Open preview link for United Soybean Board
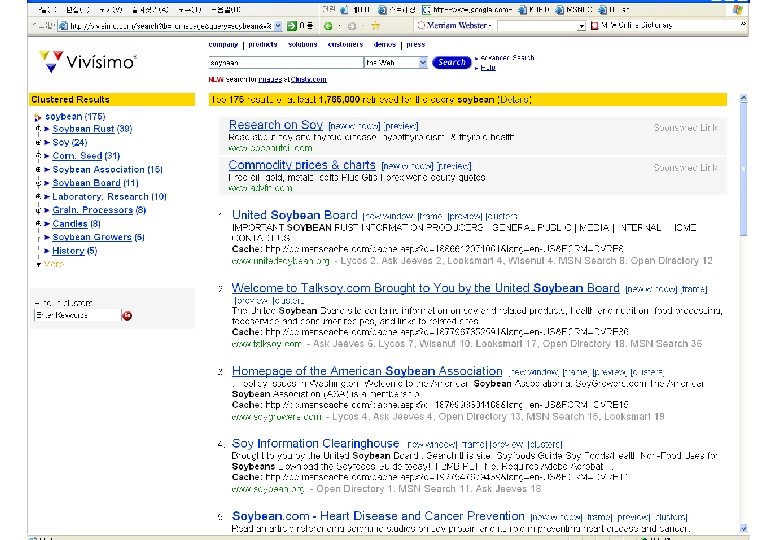 [x=464, y=216]
